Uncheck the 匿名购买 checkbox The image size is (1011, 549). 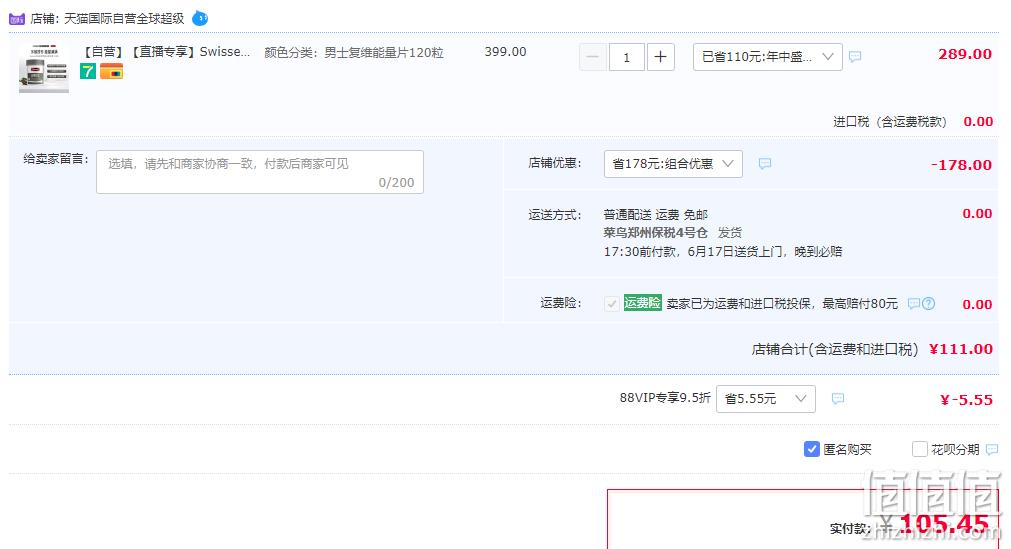pyautogui.click(x=812, y=449)
